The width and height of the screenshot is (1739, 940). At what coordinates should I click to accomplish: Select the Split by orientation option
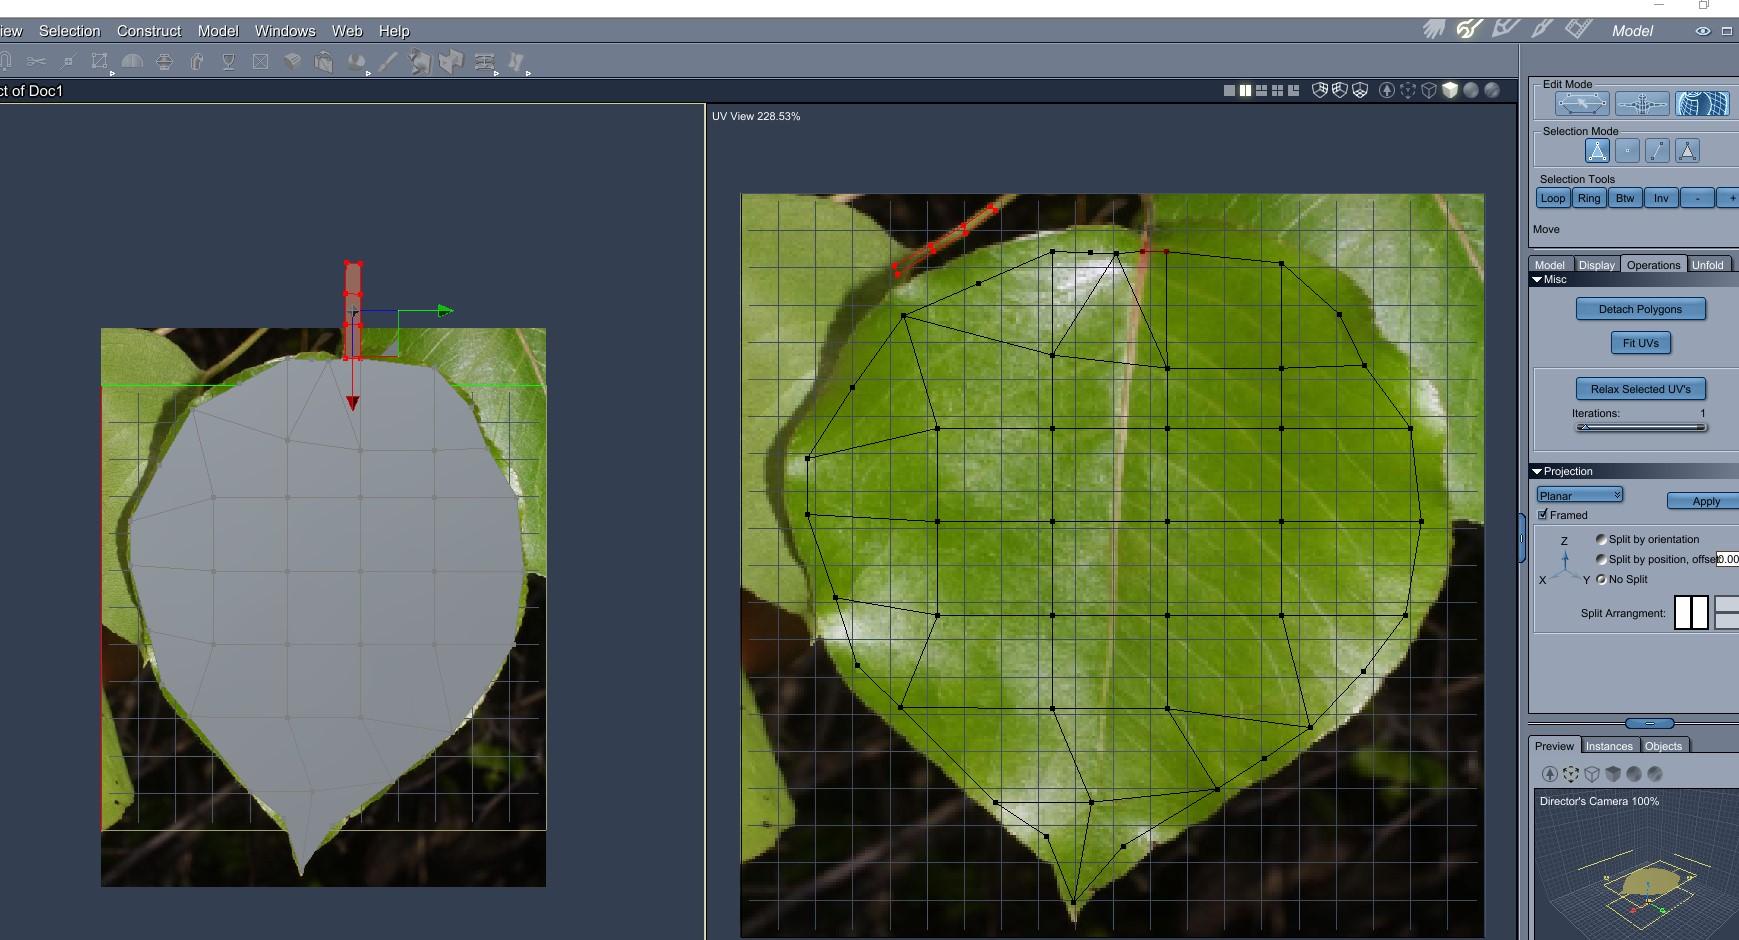[1601, 539]
